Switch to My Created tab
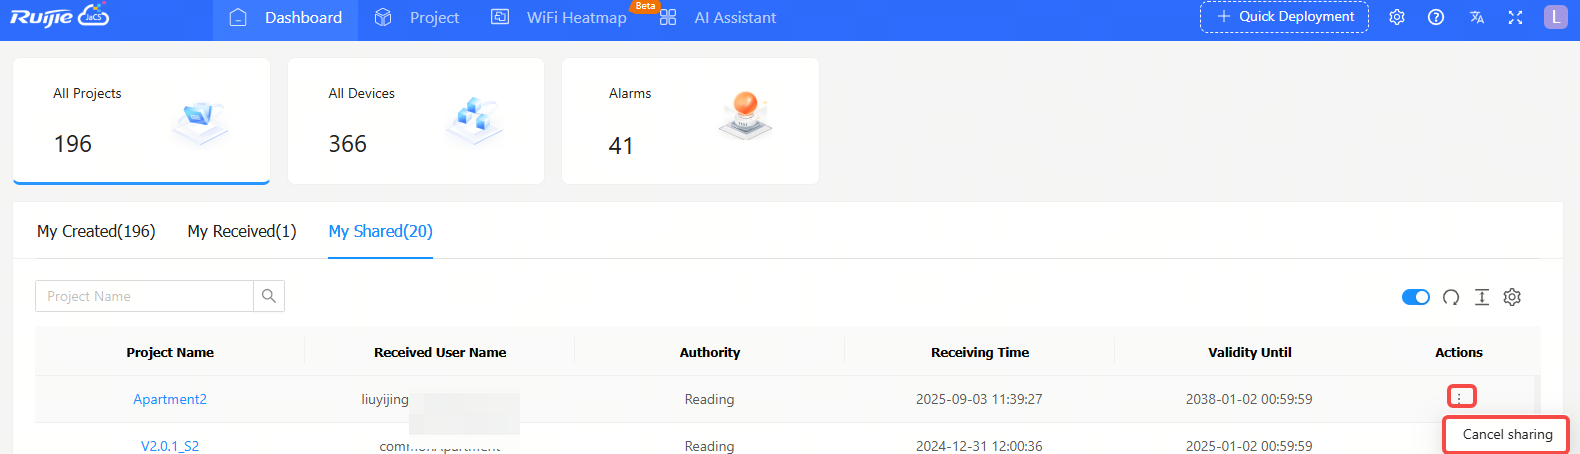This screenshot has width=1580, height=454. click(x=96, y=231)
